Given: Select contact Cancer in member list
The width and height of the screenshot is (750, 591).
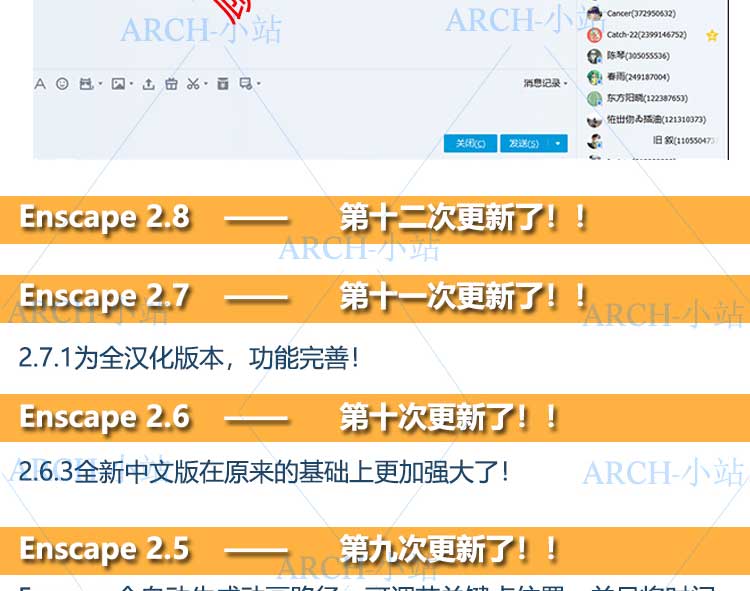Looking at the screenshot, I should pos(640,13).
